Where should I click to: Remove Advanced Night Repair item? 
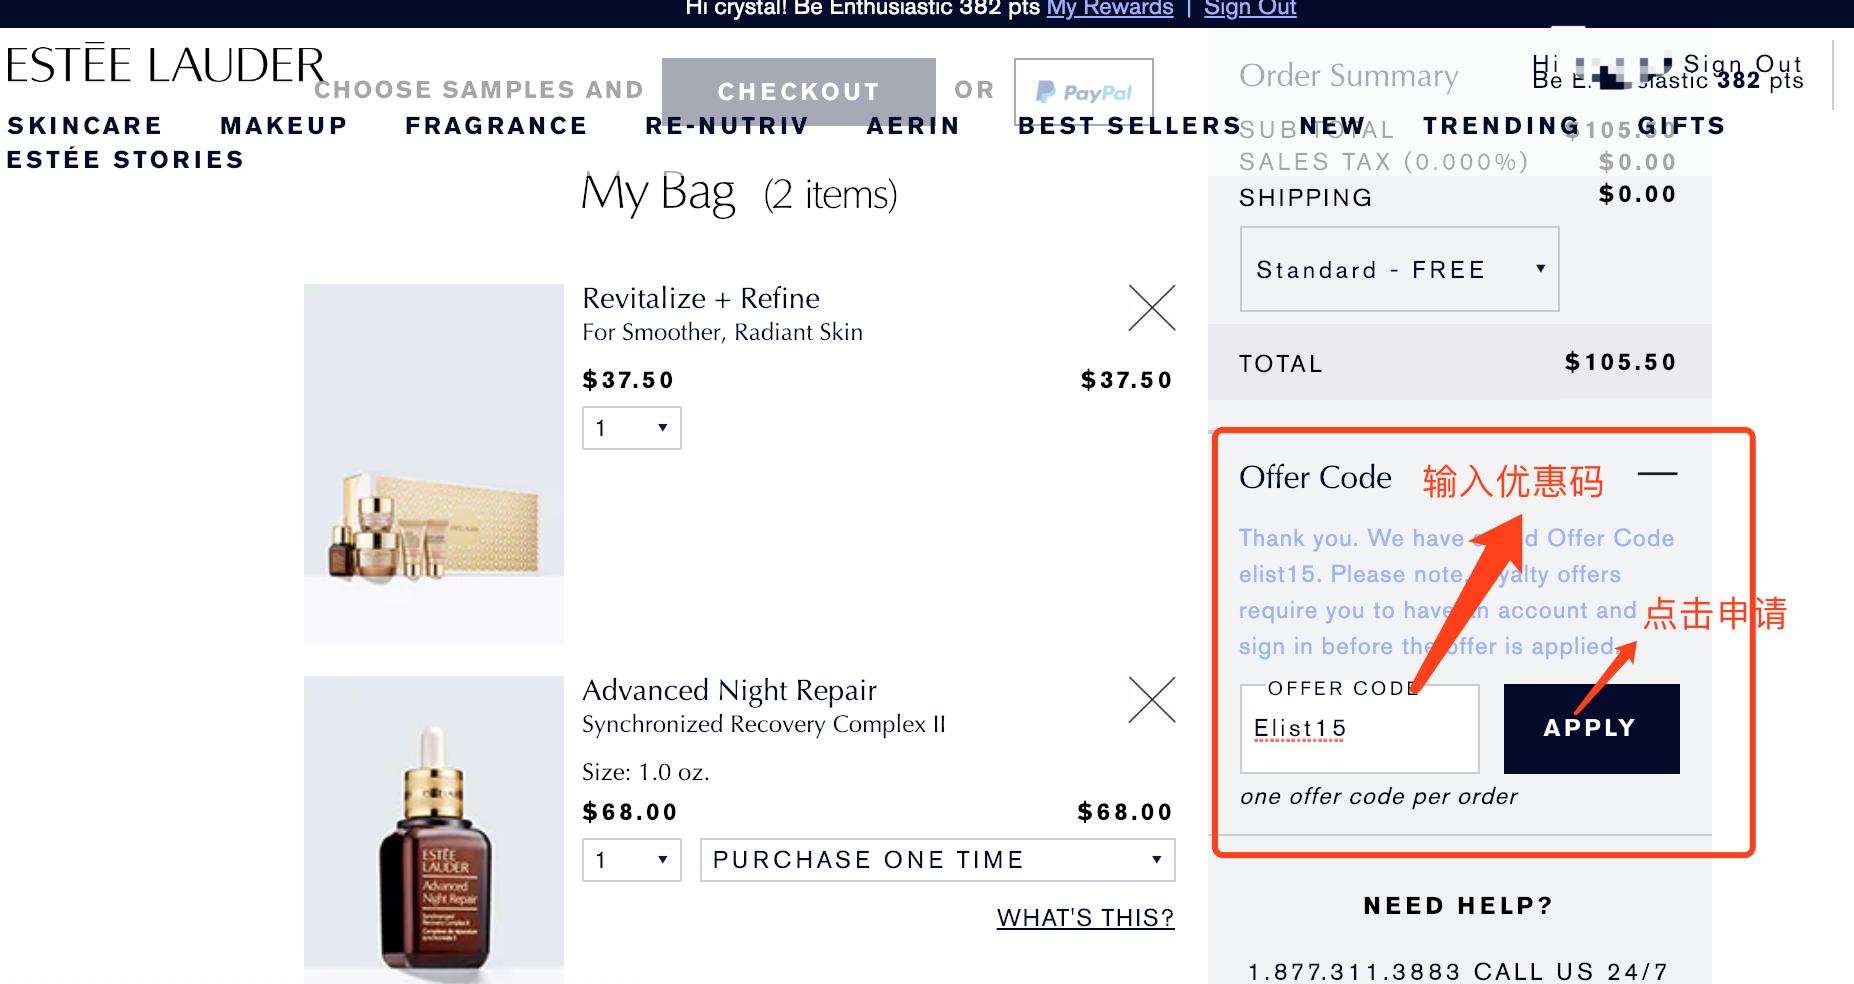point(1151,700)
